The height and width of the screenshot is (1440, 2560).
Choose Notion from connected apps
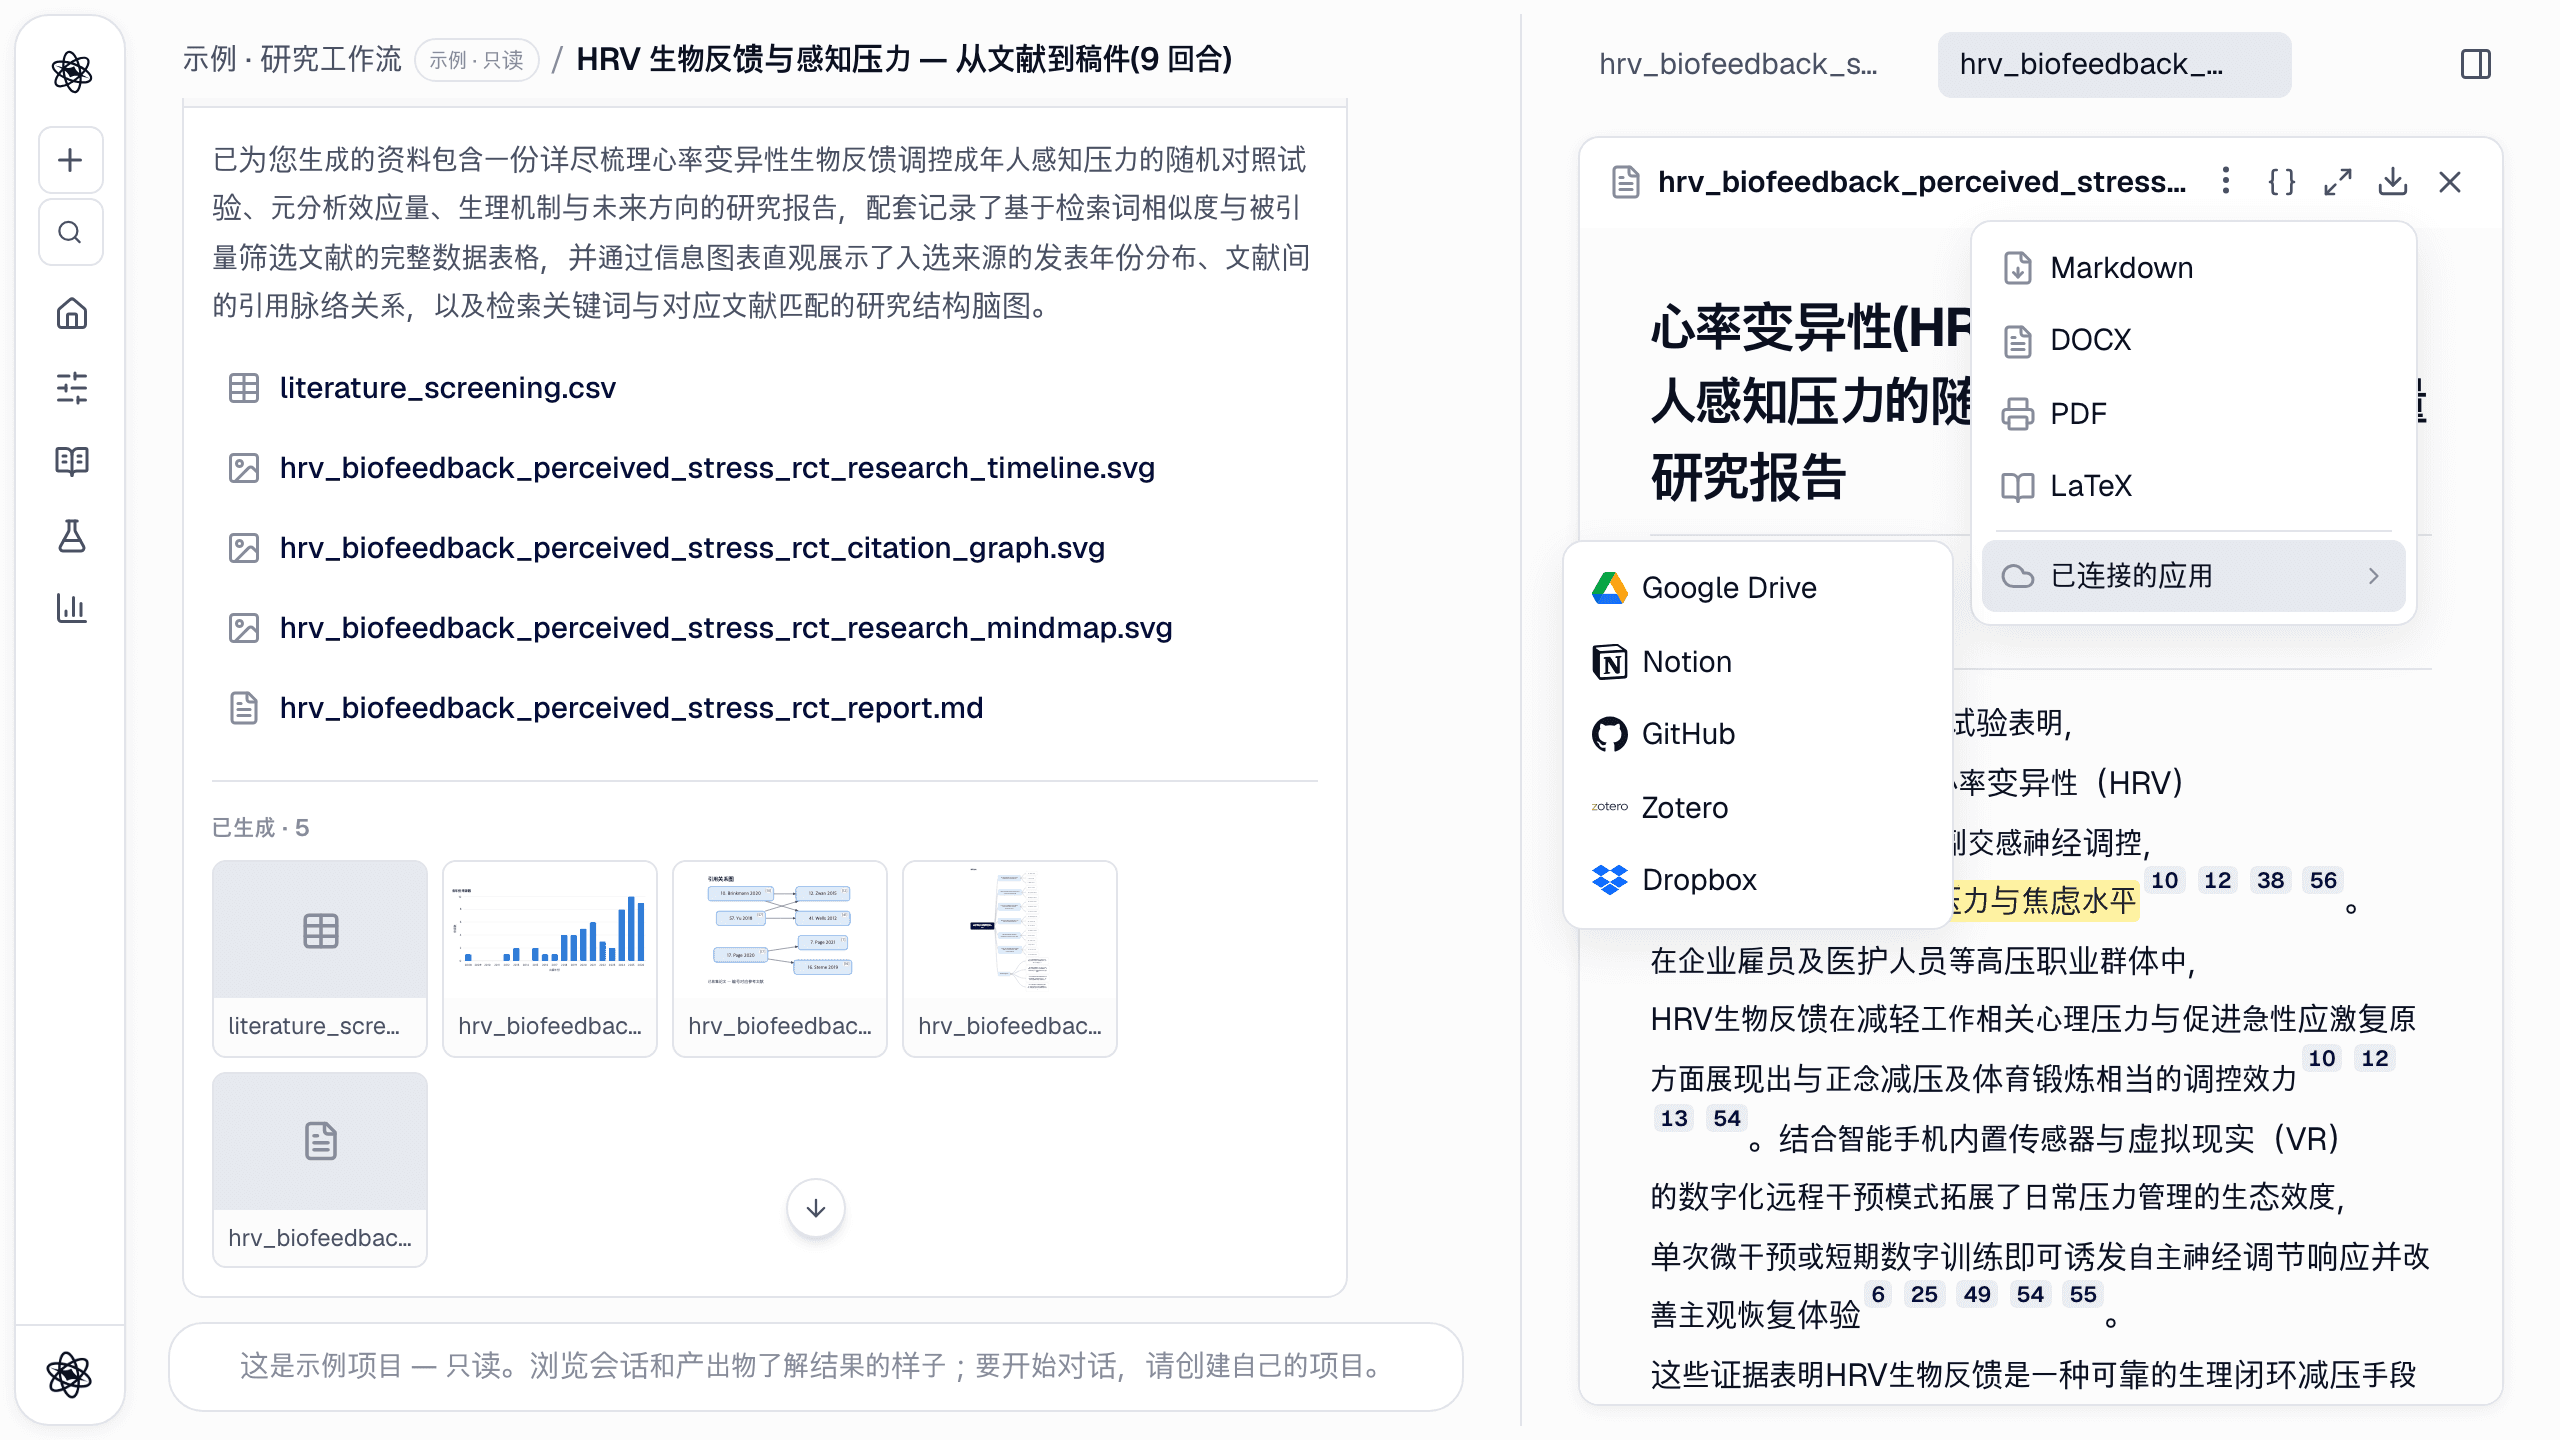click(x=1758, y=662)
